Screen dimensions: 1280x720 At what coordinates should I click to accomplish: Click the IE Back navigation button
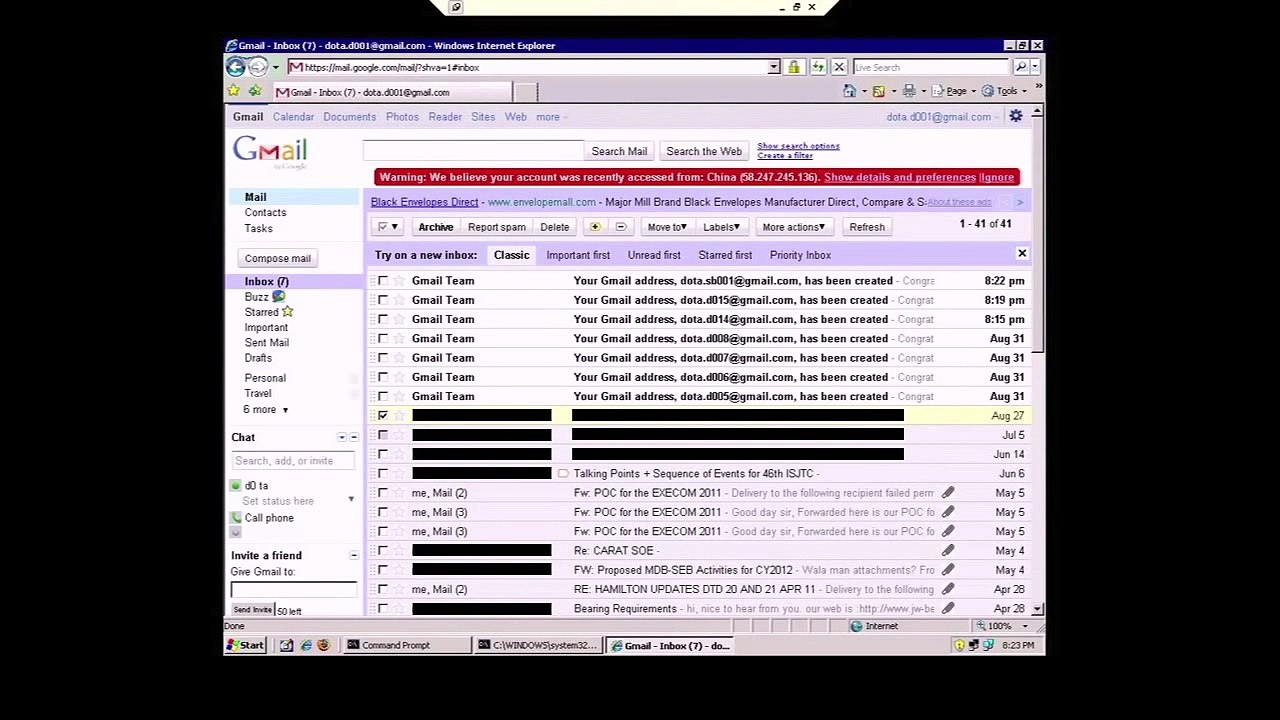pos(235,67)
